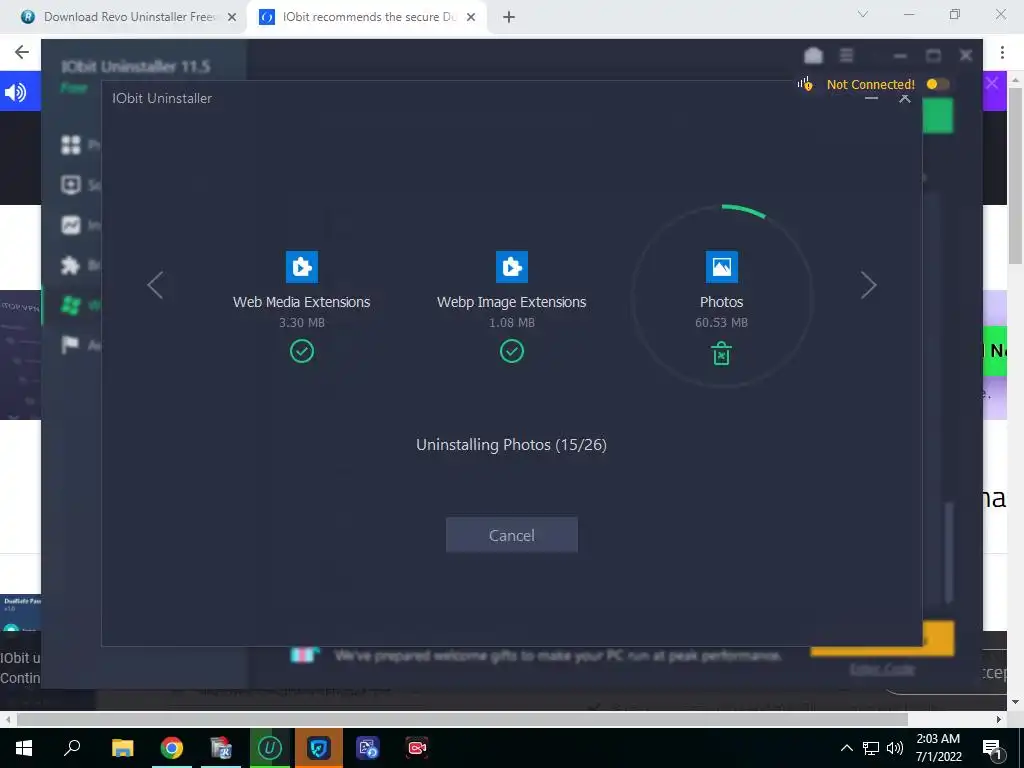Go back in the browser
1024x768 pixels.
coord(22,52)
